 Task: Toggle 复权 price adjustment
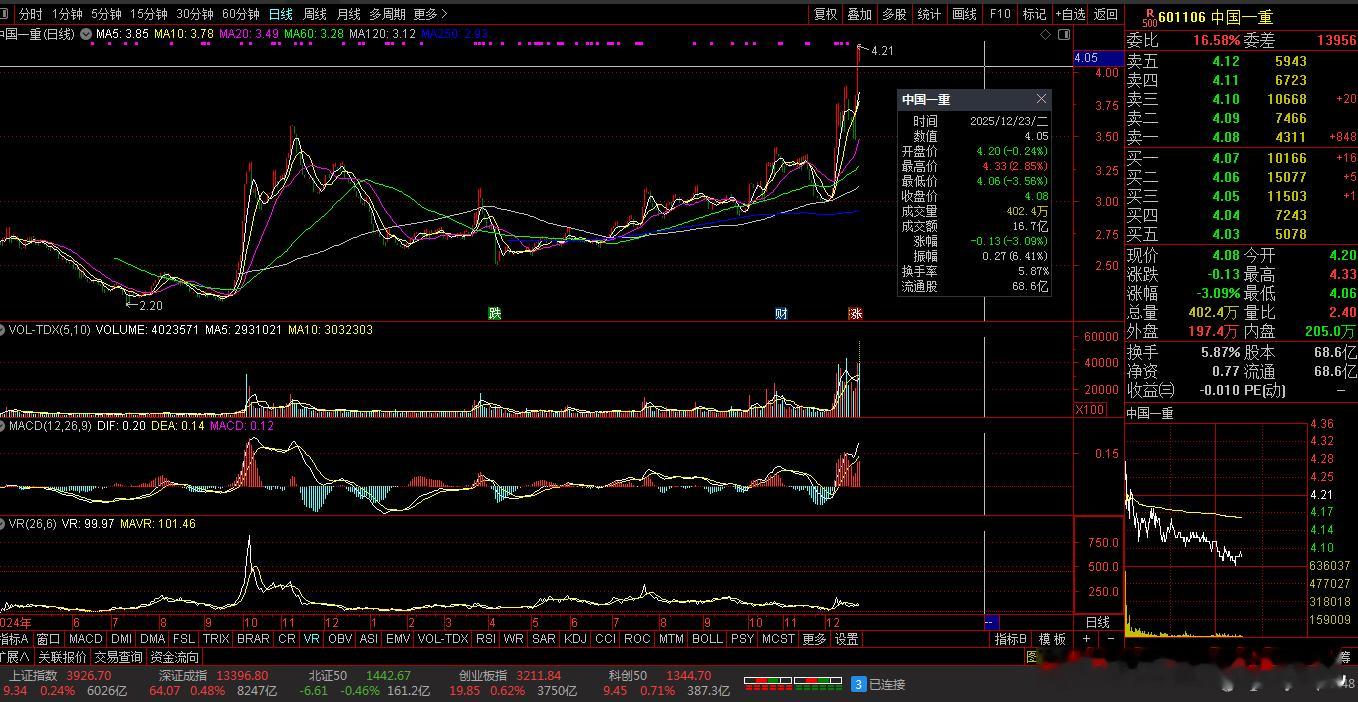[825, 14]
